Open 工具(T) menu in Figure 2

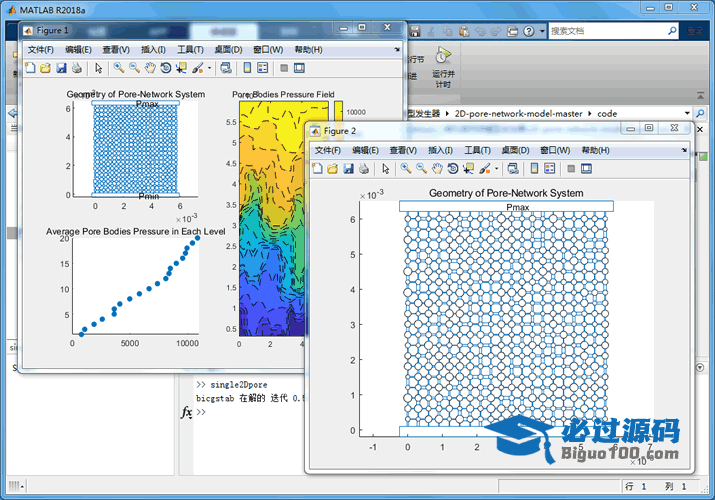click(477, 150)
